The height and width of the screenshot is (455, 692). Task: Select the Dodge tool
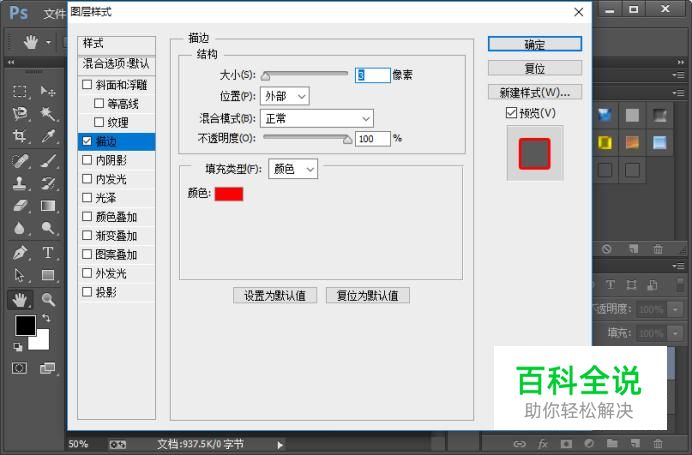pyautogui.click(x=48, y=228)
